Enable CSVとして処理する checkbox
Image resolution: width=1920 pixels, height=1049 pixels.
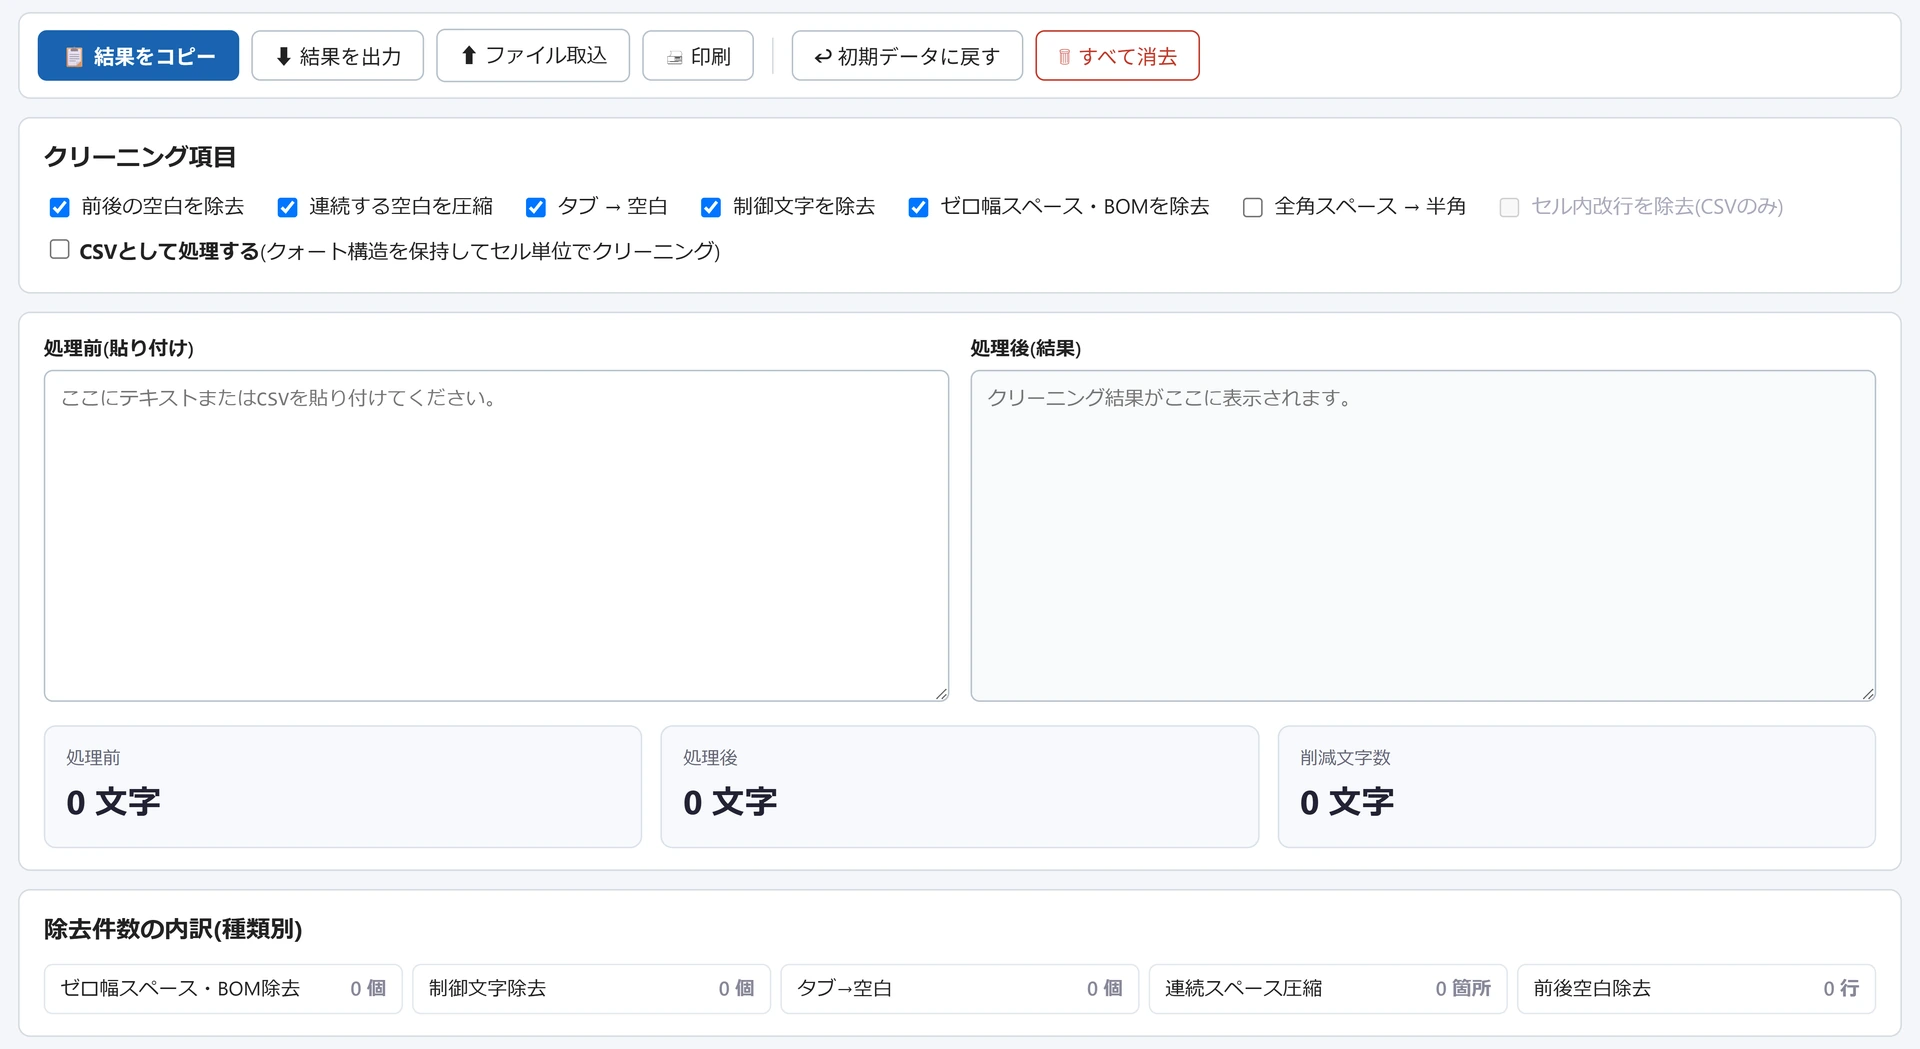pyautogui.click(x=60, y=249)
